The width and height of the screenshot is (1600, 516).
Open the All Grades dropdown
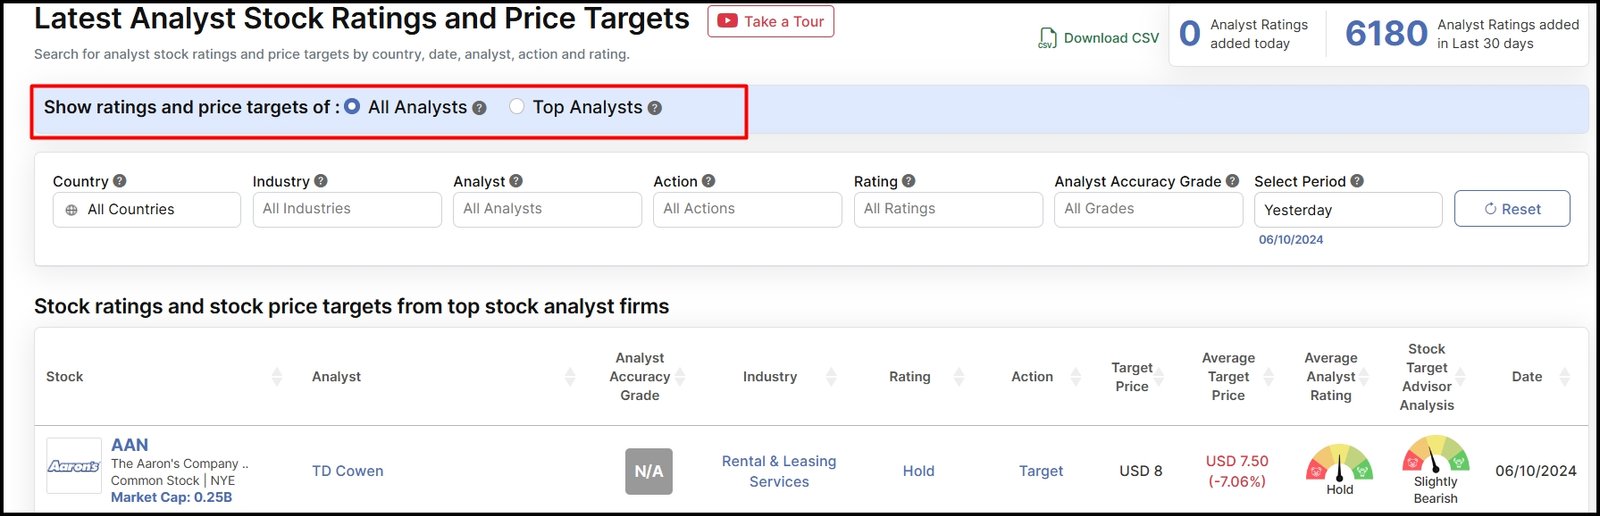click(1148, 210)
